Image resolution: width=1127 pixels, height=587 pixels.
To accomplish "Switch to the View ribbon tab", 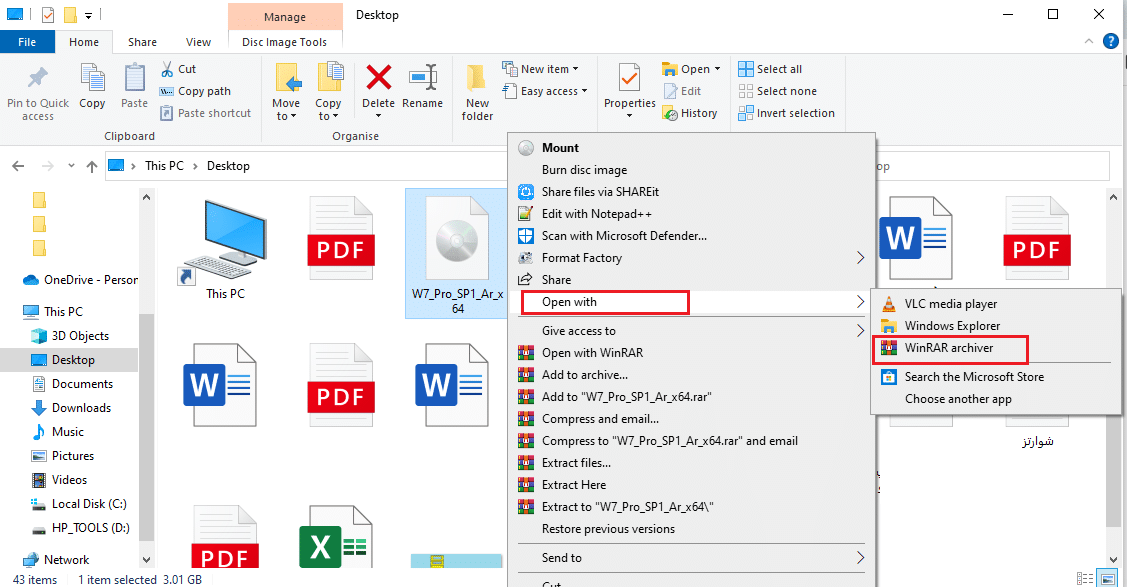I will pos(199,42).
